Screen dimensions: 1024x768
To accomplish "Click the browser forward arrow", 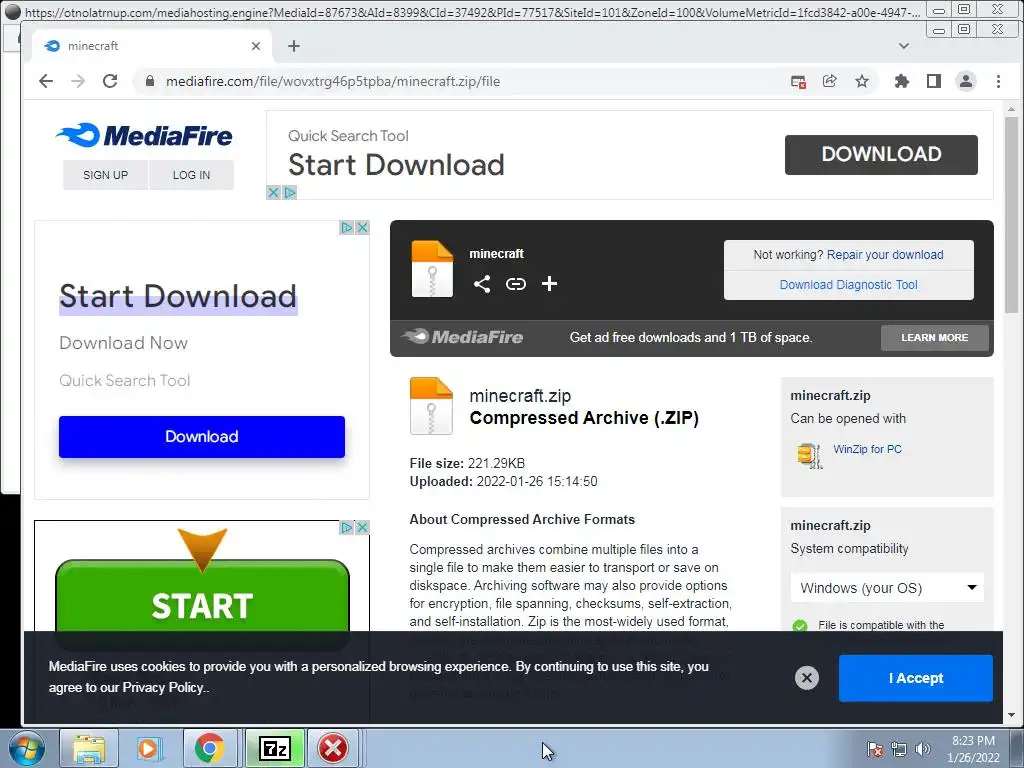I will 78,81.
